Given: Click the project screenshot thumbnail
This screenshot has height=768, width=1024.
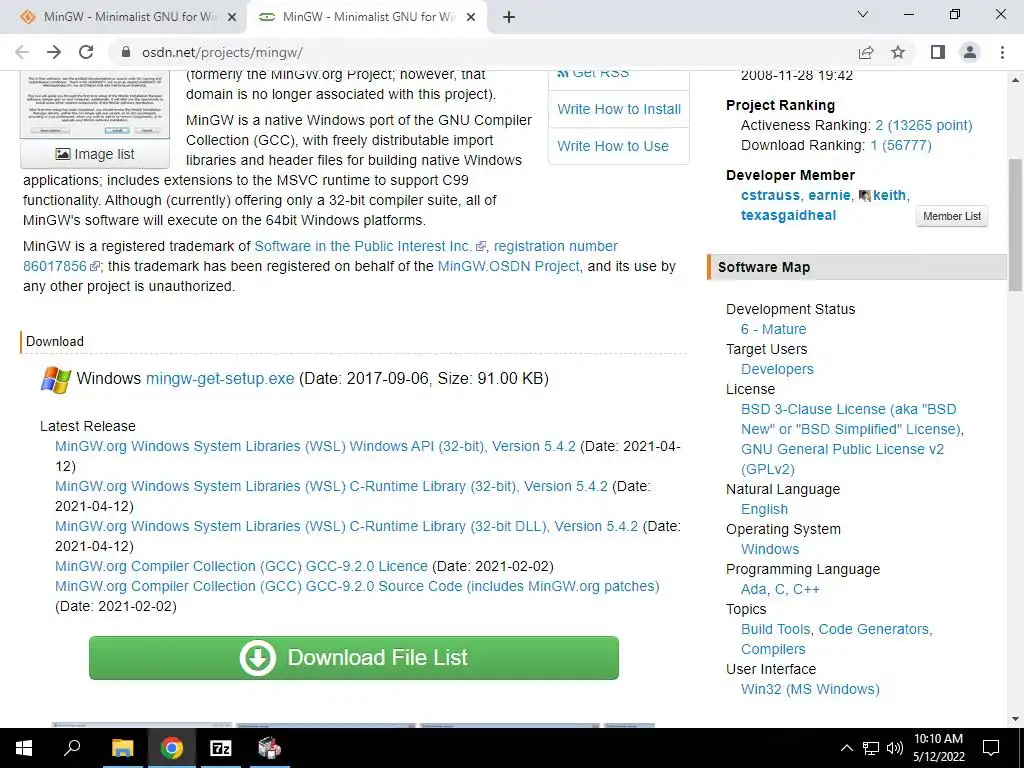Looking at the screenshot, I should click(95, 104).
